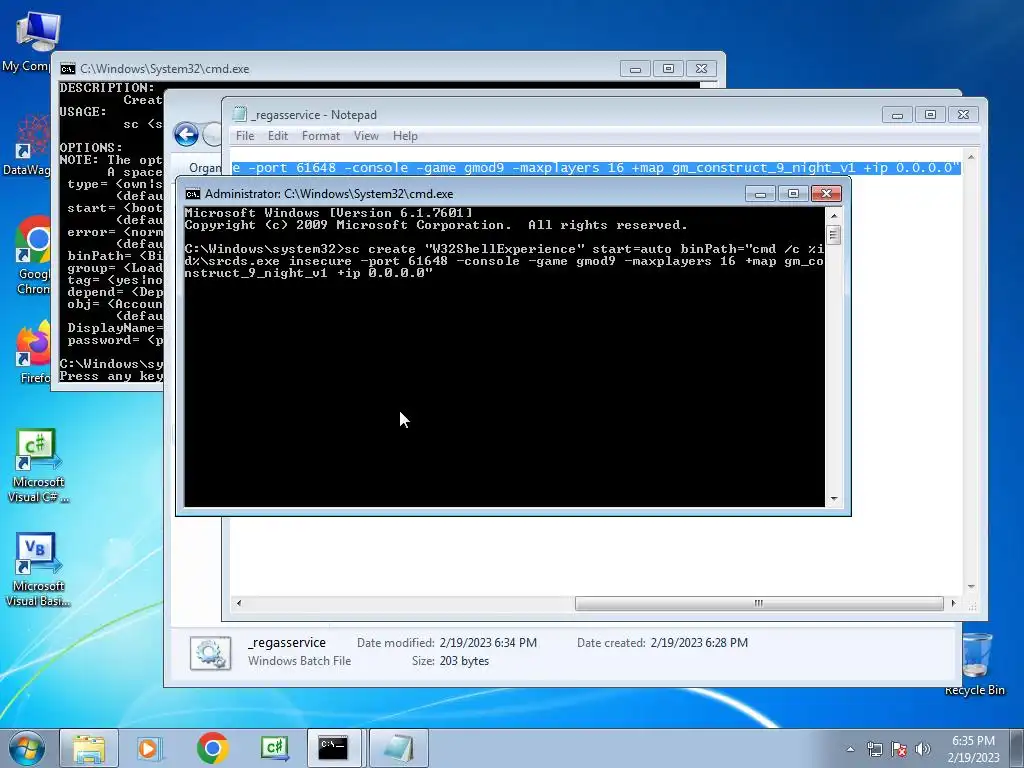Screen dimensions: 1024x768
Task: Click Date created value 2/19/2023 6:28 PM
Action: pyautogui.click(x=699, y=643)
